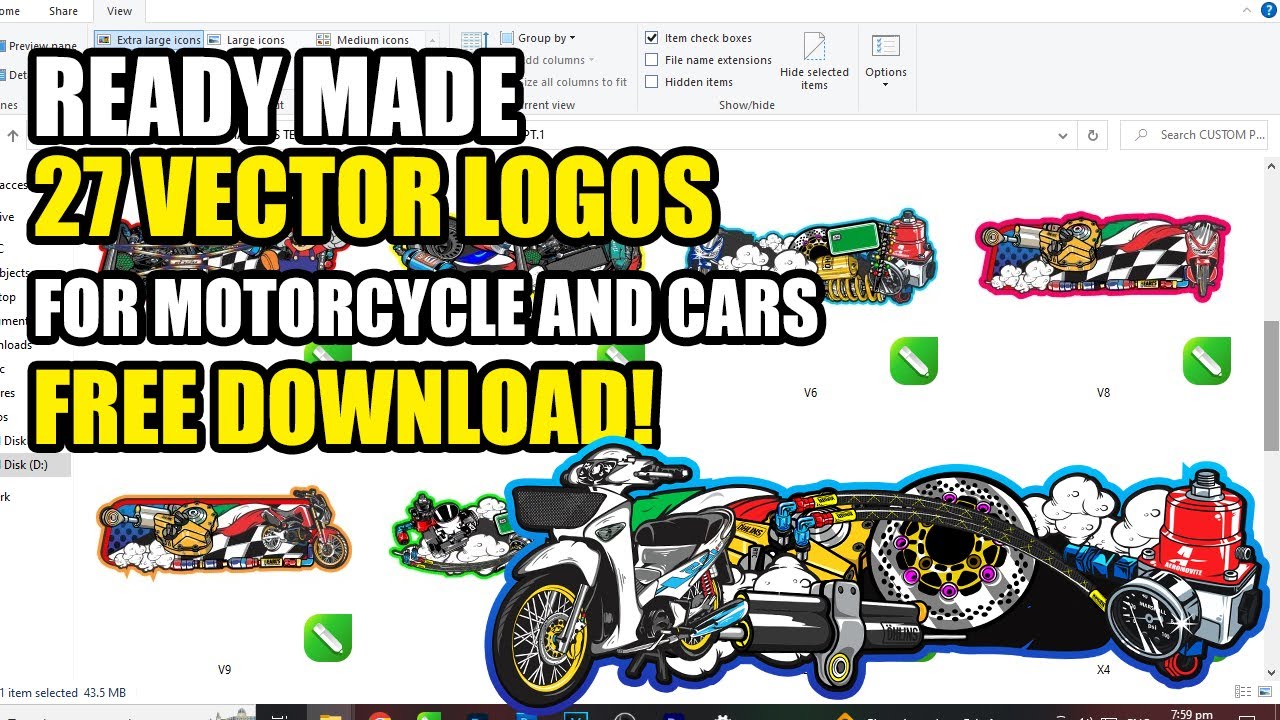This screenshot has height=720, width=1280.
Task: Open the address bar history dropdown
Action: pyautogui.click(x=1062, y=135)
